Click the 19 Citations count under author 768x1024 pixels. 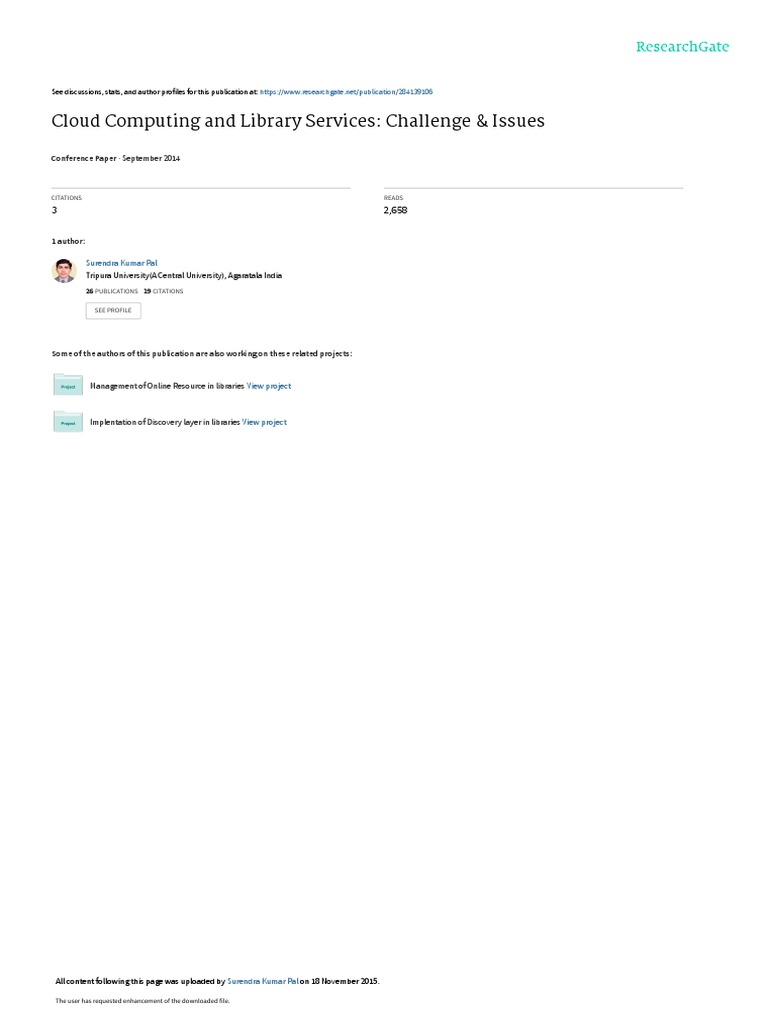(163, 291)
